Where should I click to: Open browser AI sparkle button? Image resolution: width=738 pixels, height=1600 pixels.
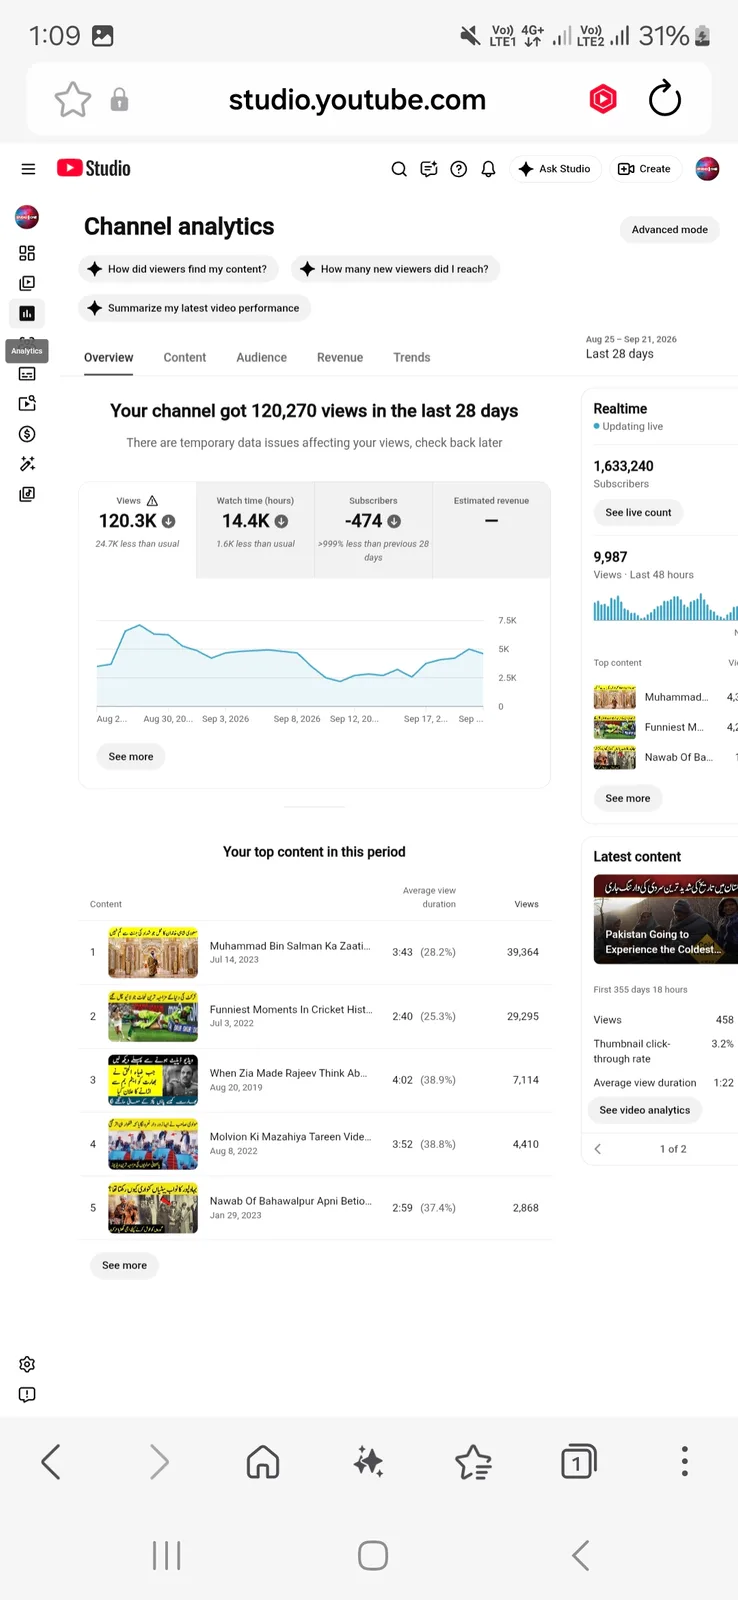click(x=368, y=1462)
